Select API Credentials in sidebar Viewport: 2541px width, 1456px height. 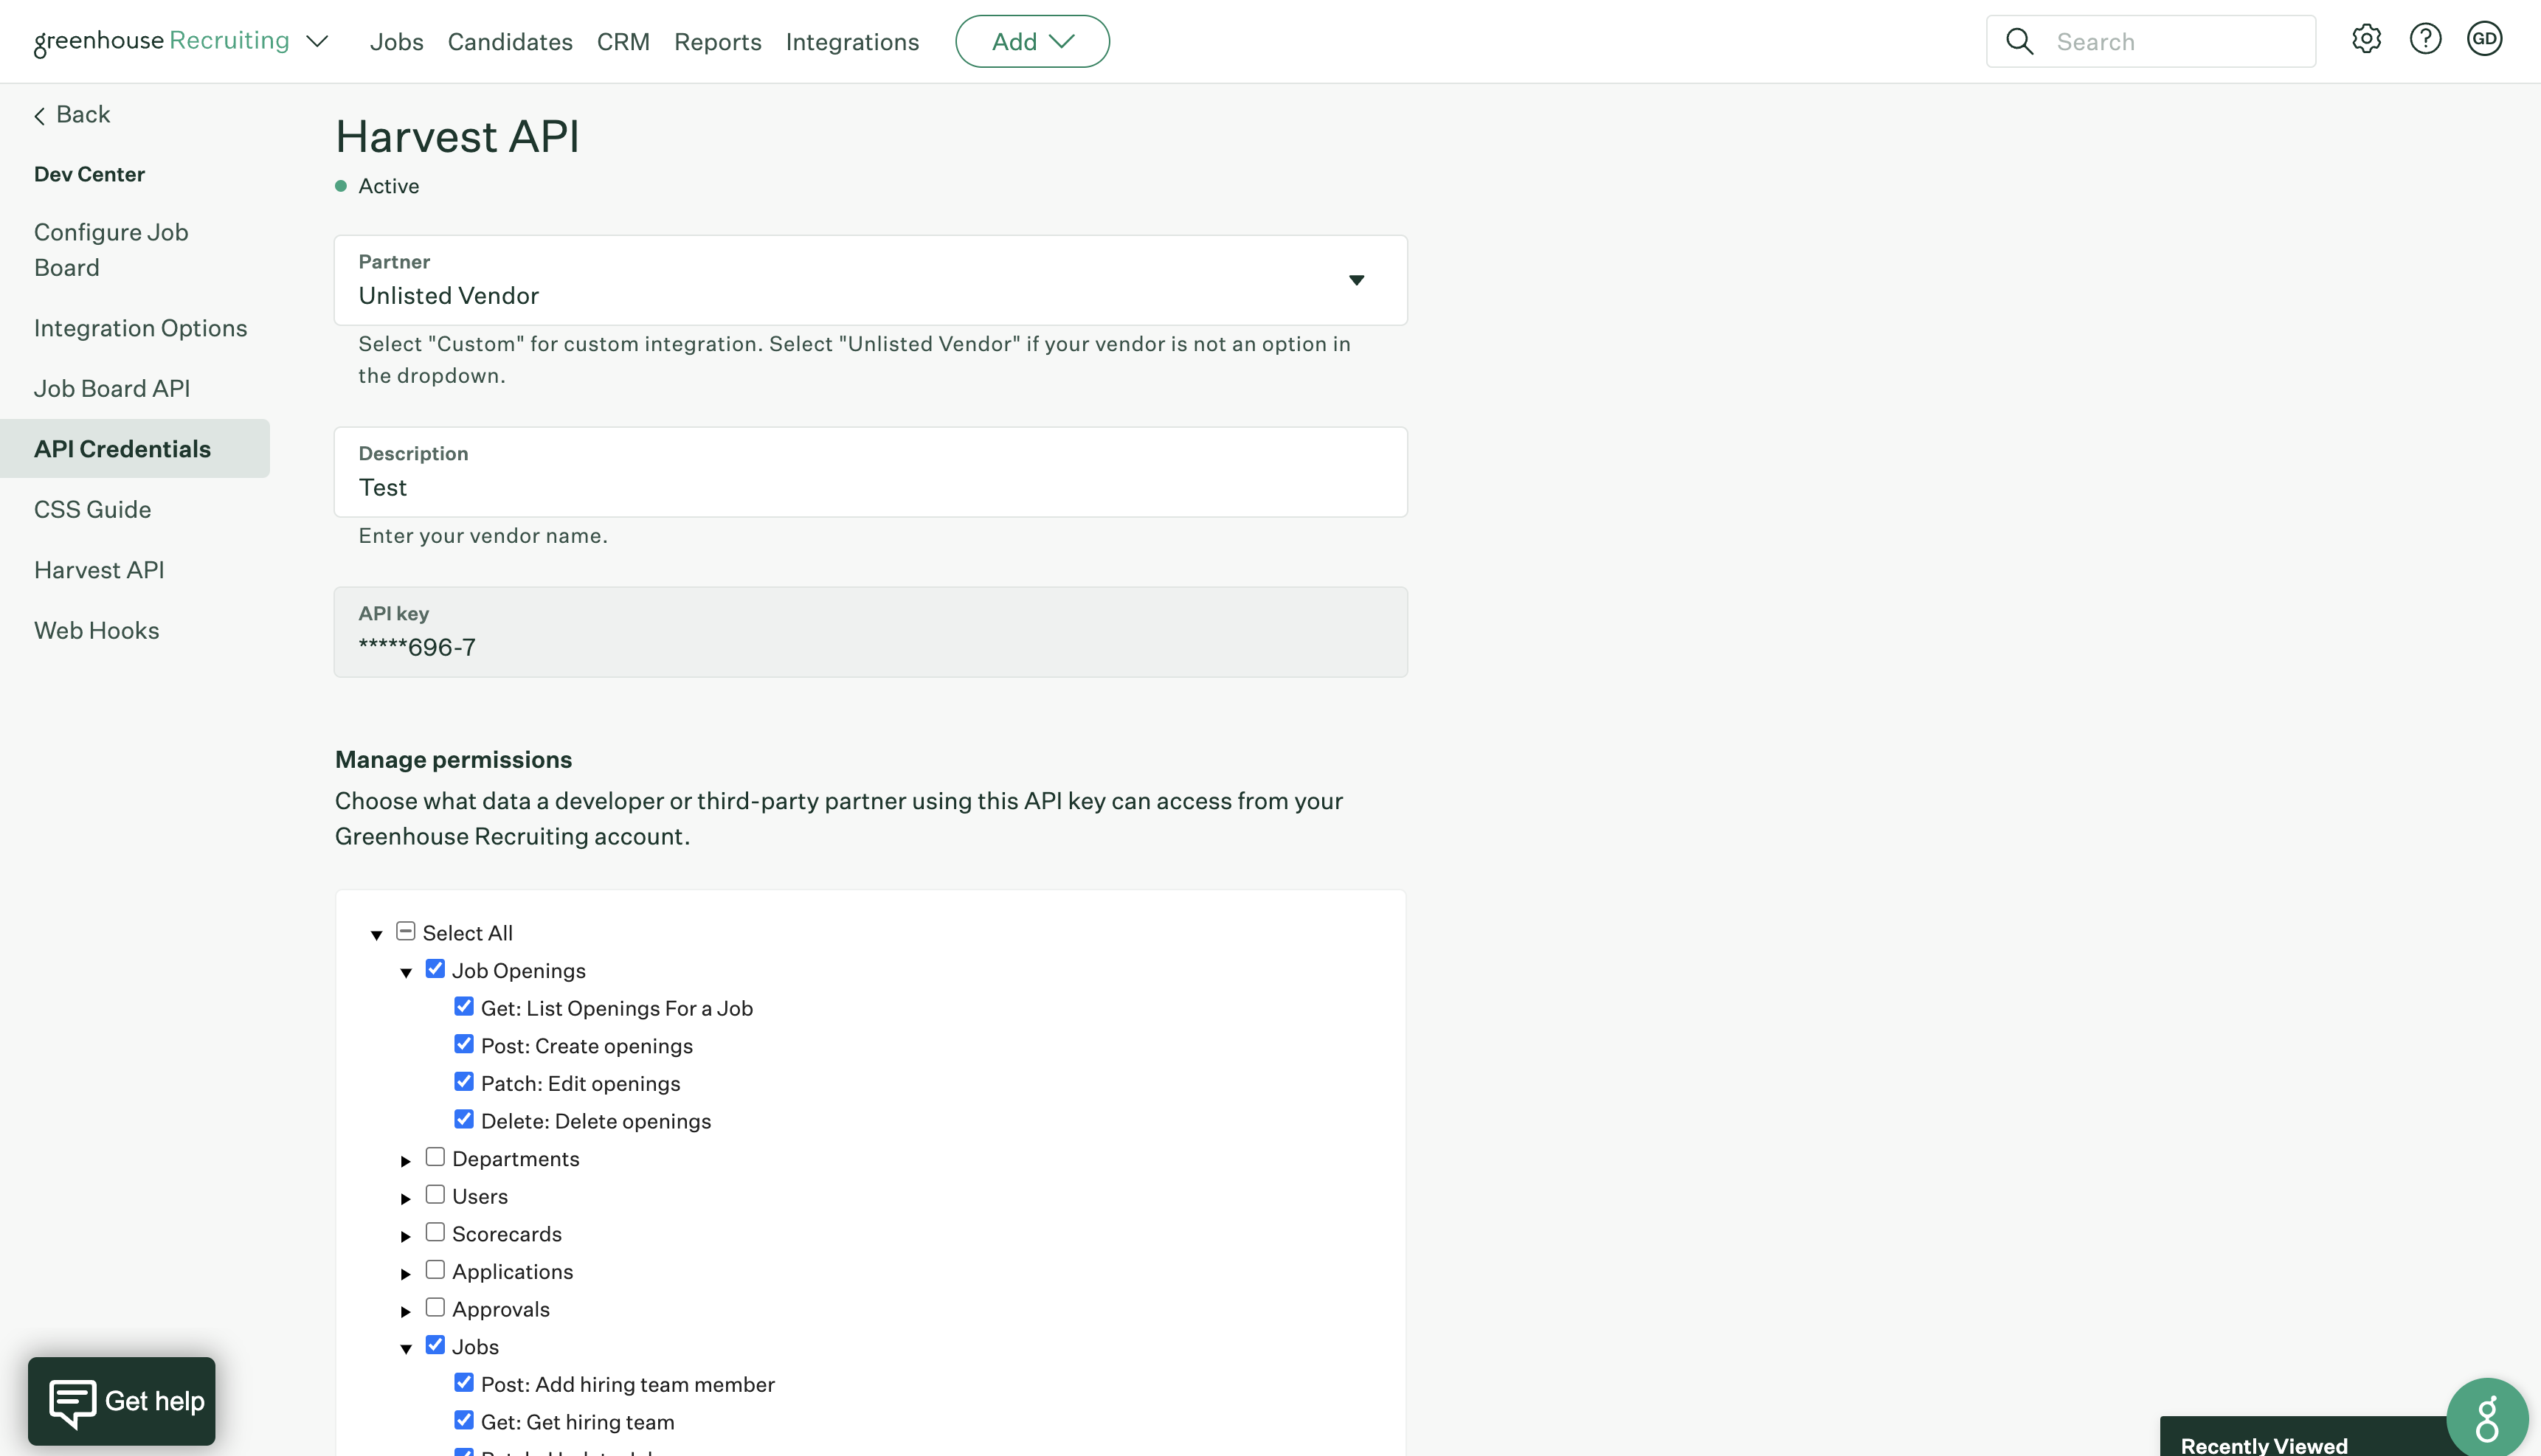point(135,448)
